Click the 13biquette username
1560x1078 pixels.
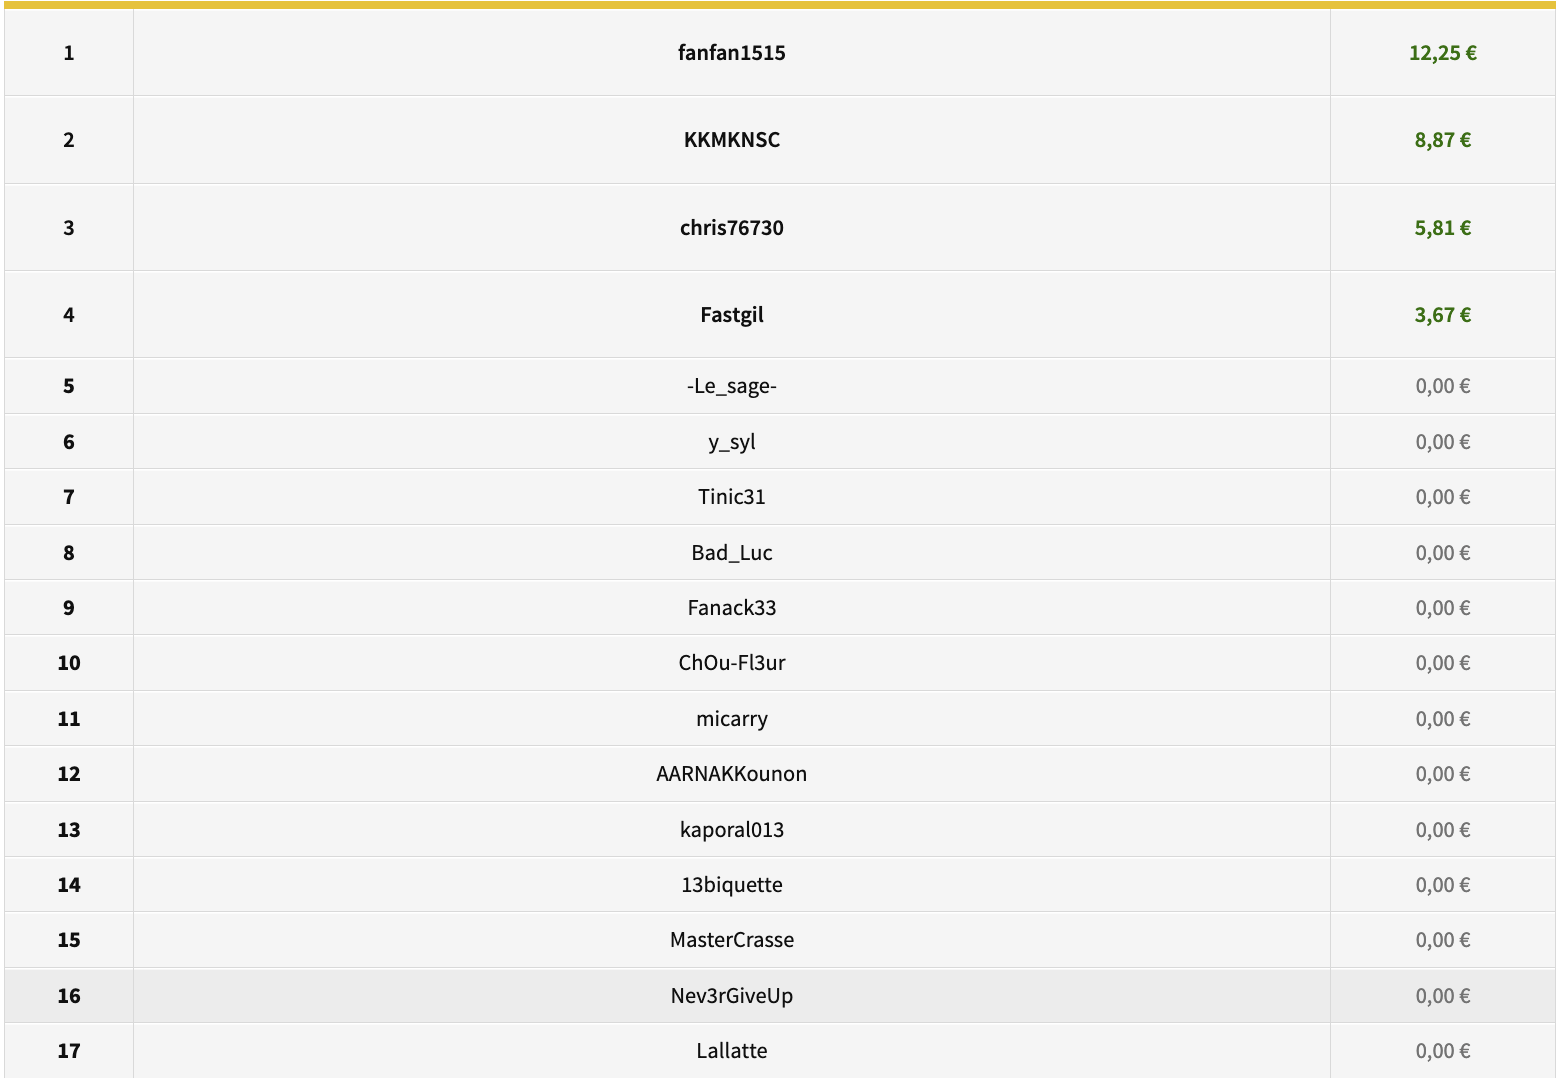point(731,885)
